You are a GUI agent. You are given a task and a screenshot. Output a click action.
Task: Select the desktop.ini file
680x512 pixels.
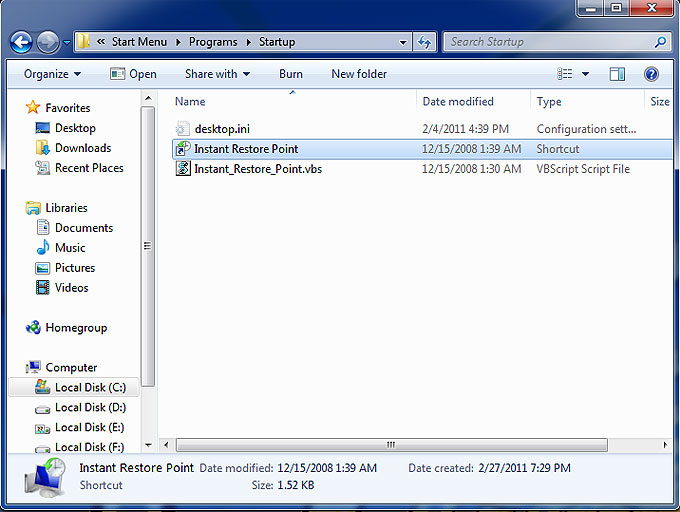[x=223, y=129]
